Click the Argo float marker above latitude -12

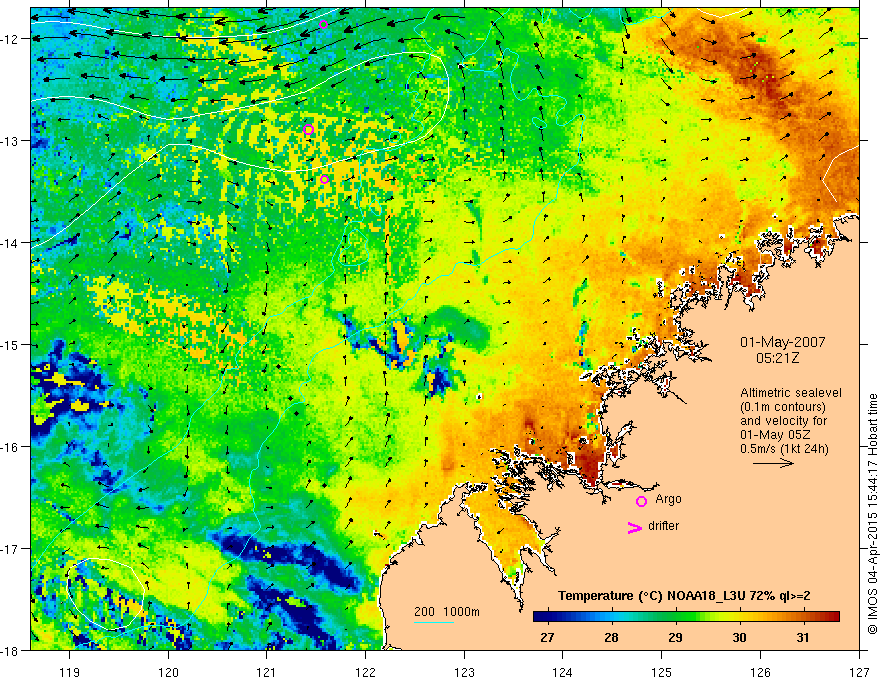pos(323,24)
